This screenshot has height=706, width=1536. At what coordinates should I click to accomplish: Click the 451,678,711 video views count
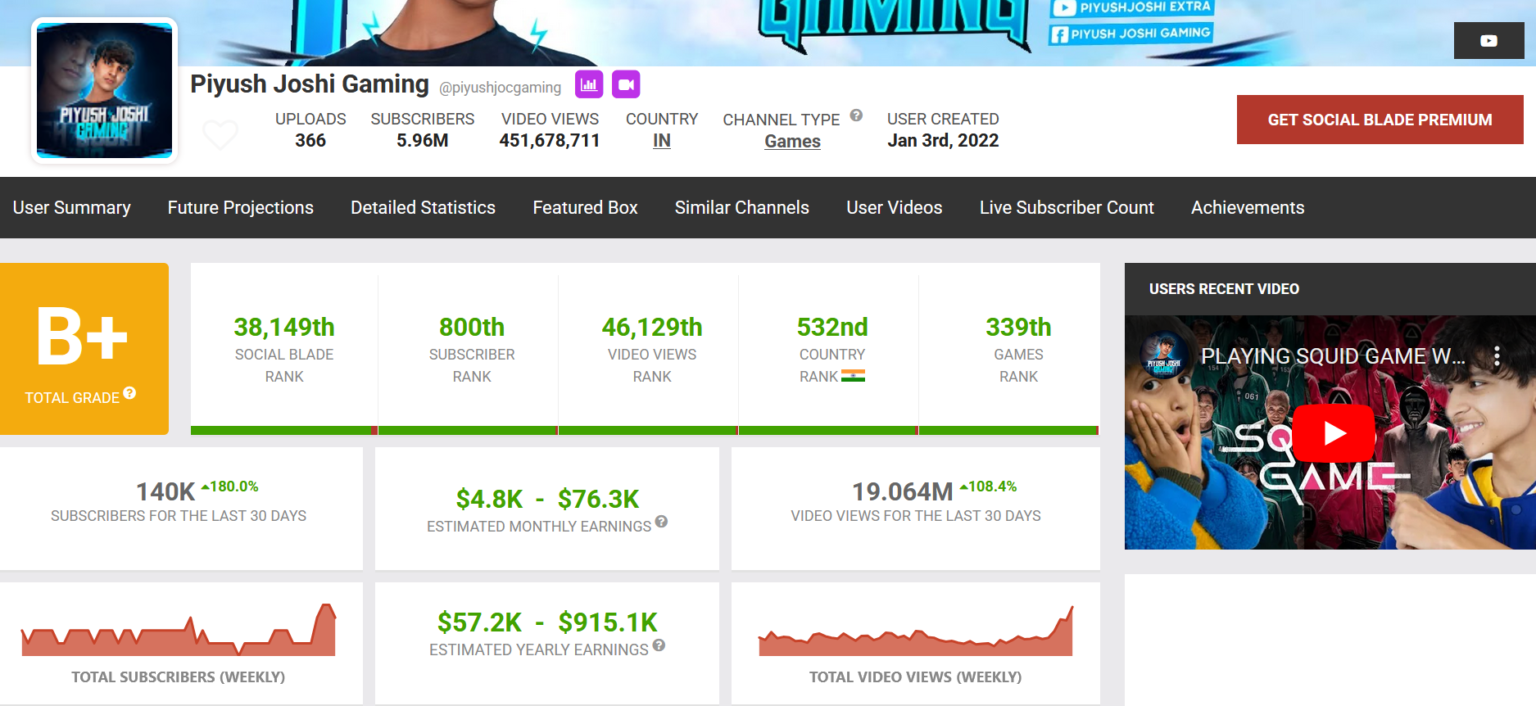click(550, 141)
